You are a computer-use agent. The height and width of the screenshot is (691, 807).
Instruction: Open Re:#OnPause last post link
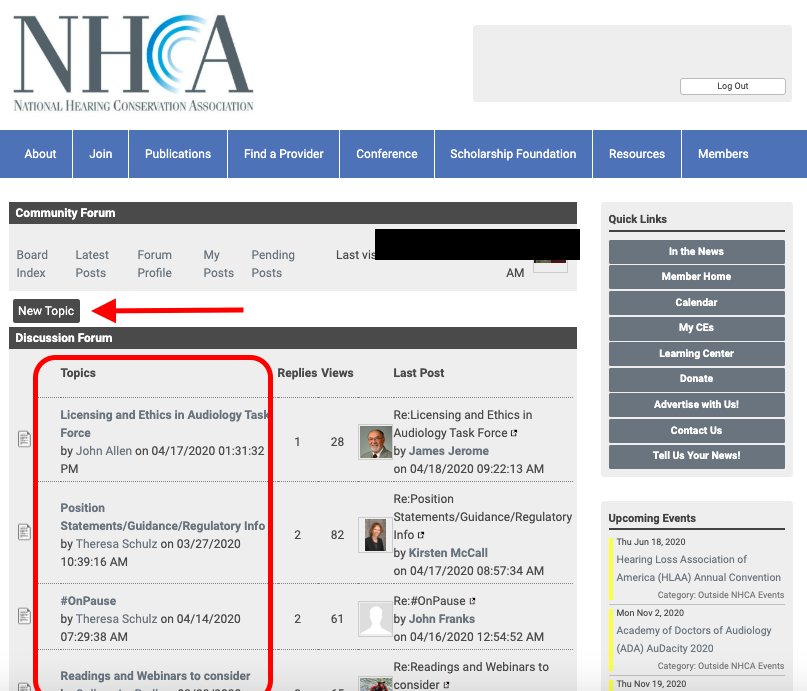[429, 601]
